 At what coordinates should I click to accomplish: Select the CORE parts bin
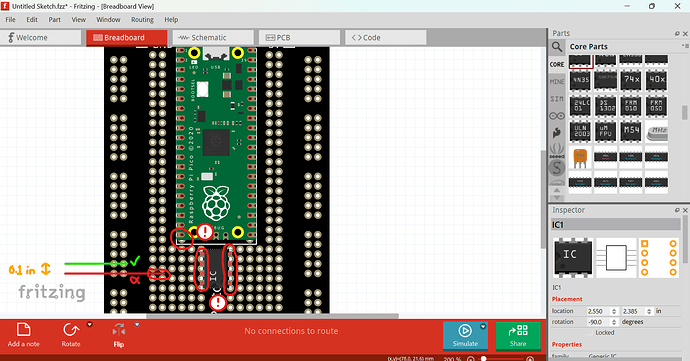(557, 64)
